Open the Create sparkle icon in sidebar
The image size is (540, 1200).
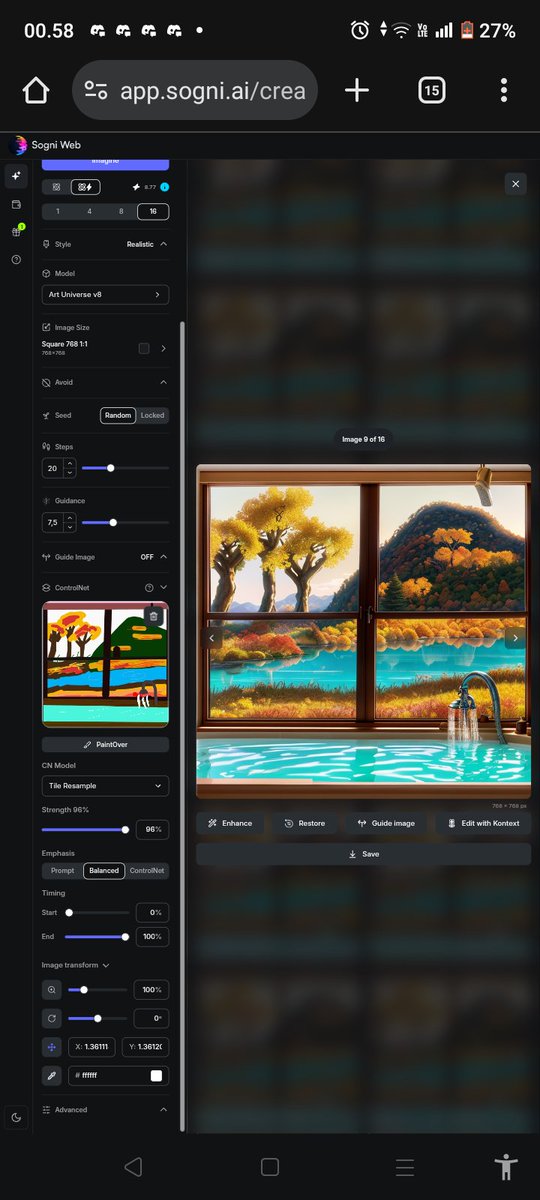pyautogui.click(x=15, y=176)
